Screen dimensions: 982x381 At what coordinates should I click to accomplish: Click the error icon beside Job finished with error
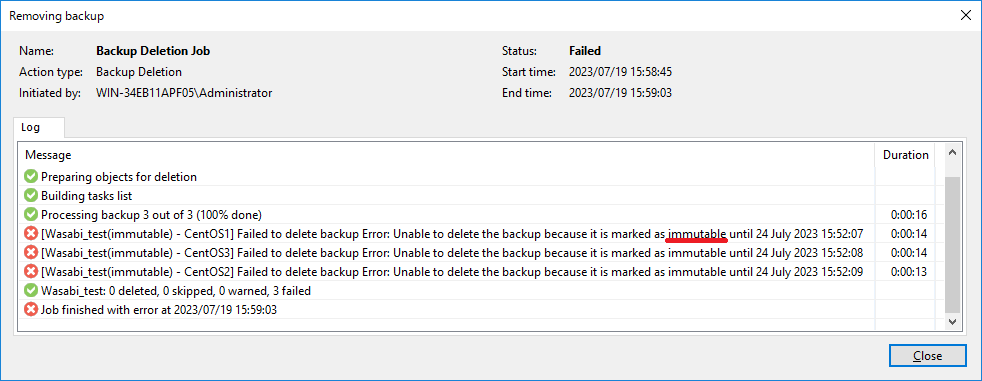coord(31,310)
